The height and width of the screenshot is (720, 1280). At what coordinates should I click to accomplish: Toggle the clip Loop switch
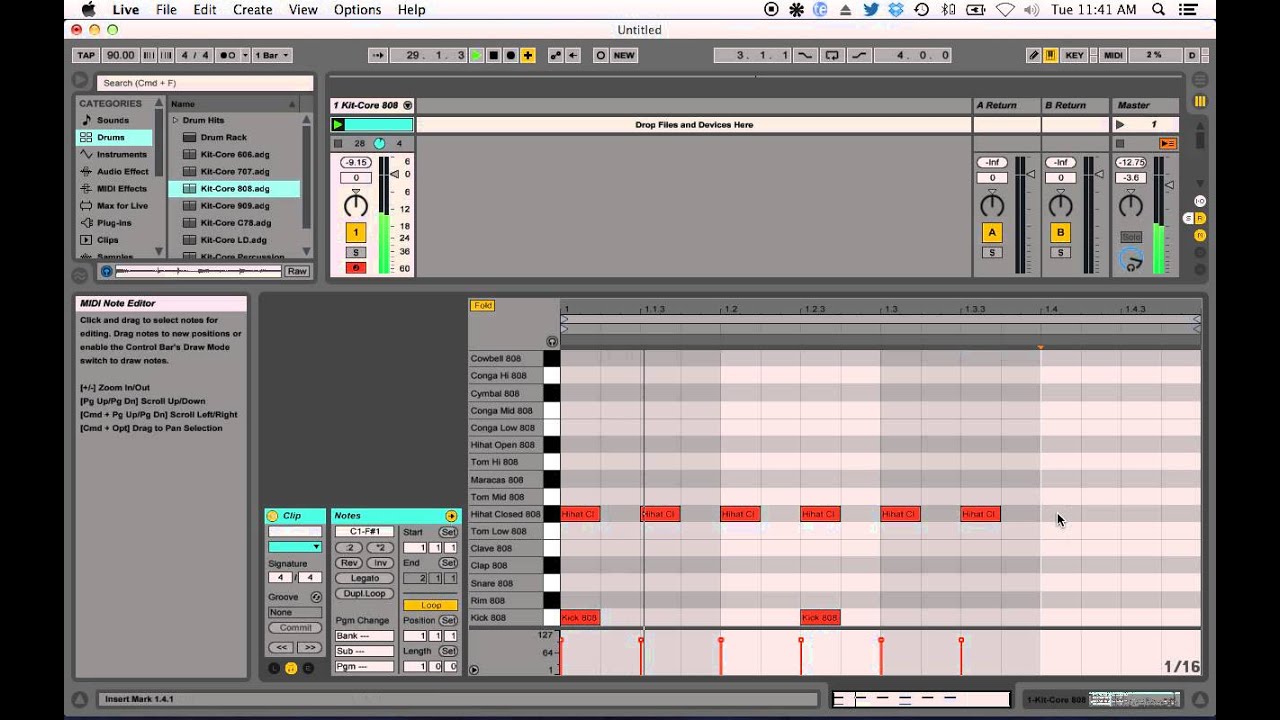point(430,605)
